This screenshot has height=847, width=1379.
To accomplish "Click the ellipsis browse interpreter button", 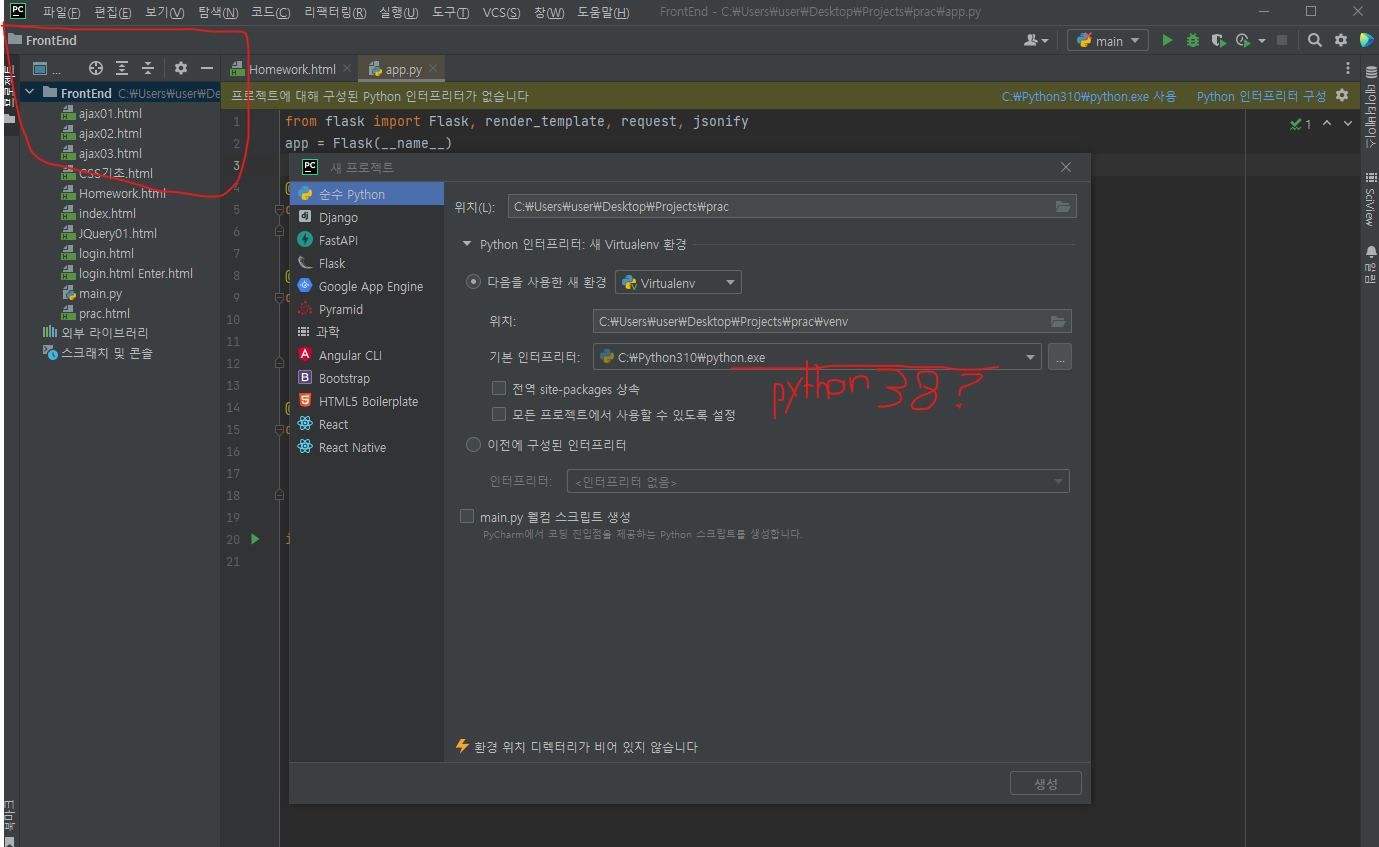I will [1060, 357].
